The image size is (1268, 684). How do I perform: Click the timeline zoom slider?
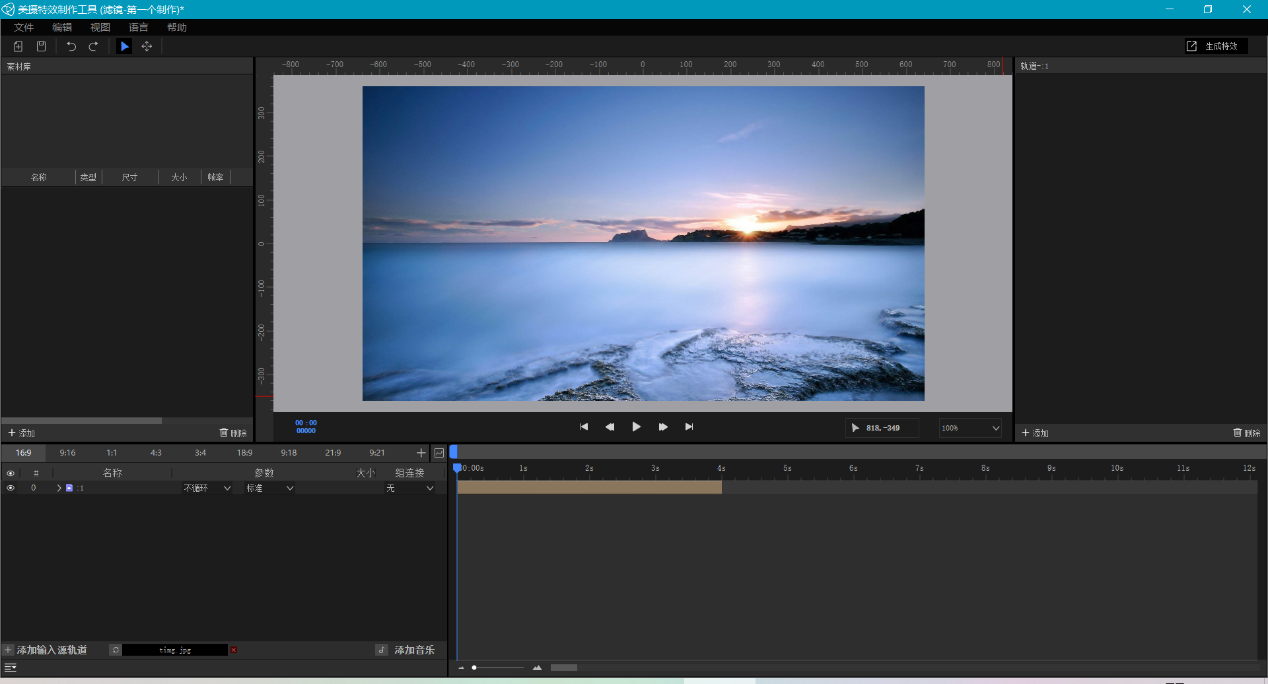point(498,667)
